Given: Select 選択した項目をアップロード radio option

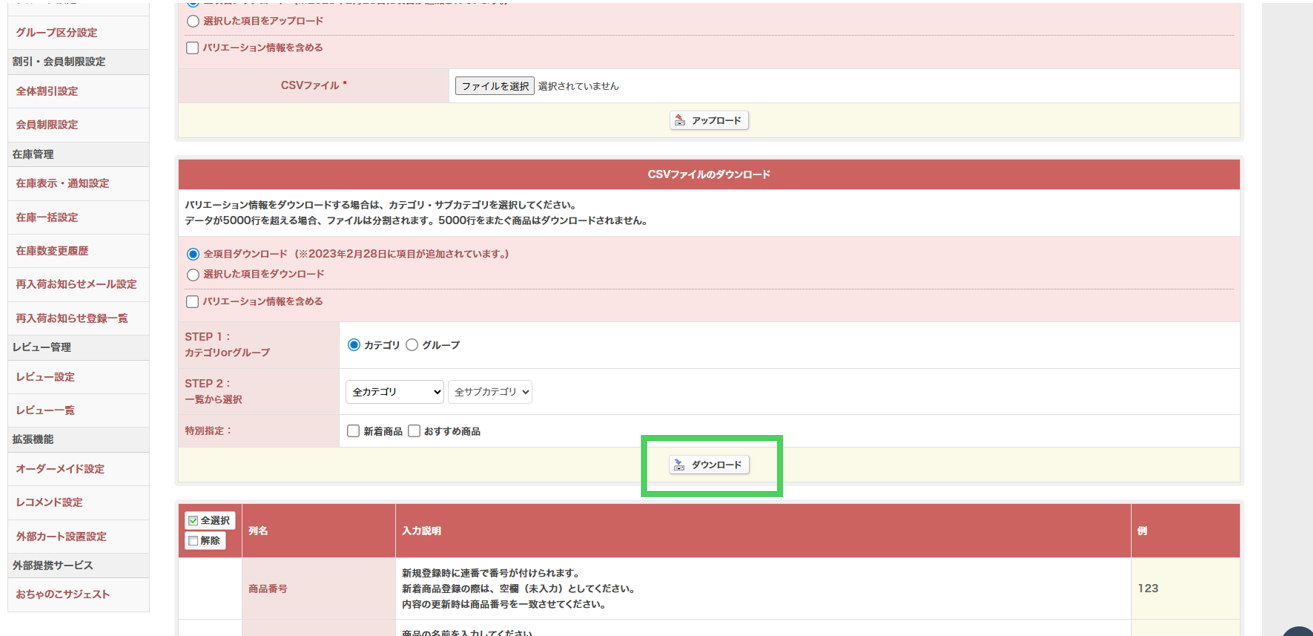Looking at the screenshot, I should click(x=193, y=21).
